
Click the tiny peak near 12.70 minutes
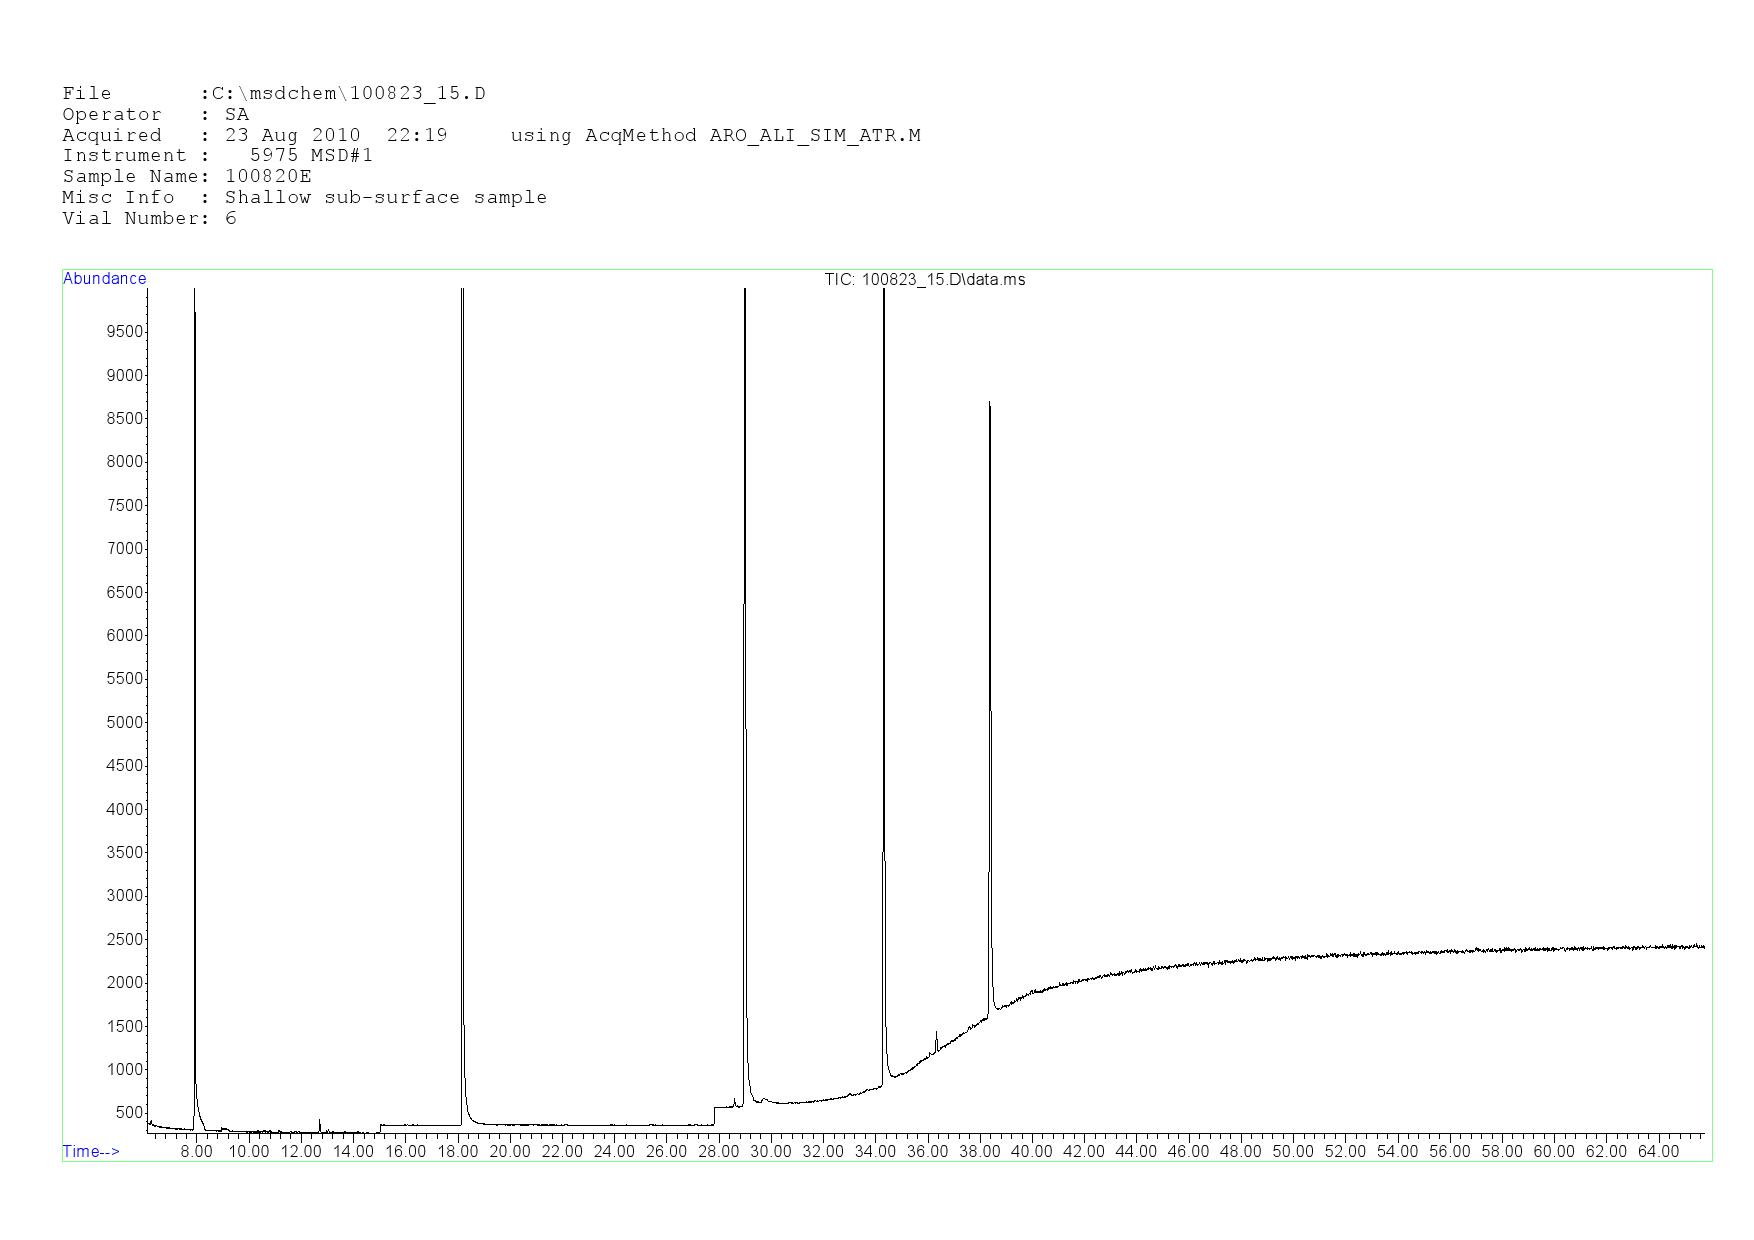[x=319, y=1124]
